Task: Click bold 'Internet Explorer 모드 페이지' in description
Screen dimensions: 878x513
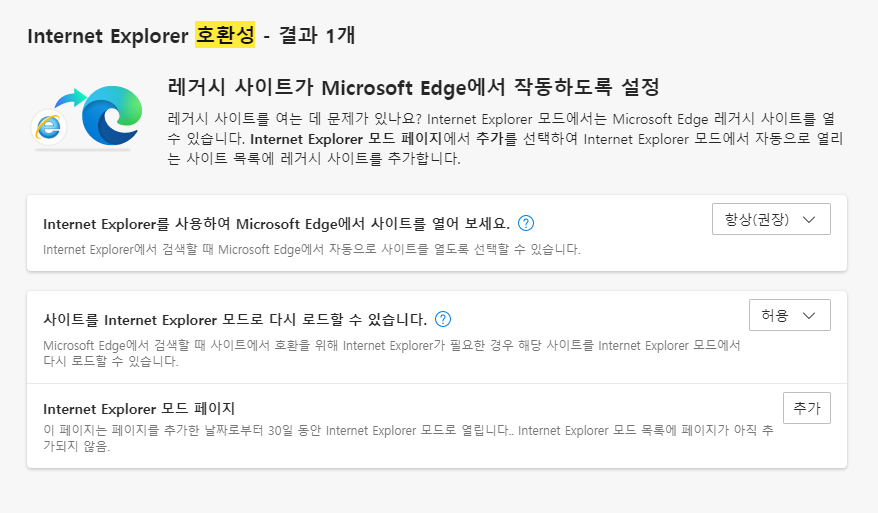Action: coord(346,139)
